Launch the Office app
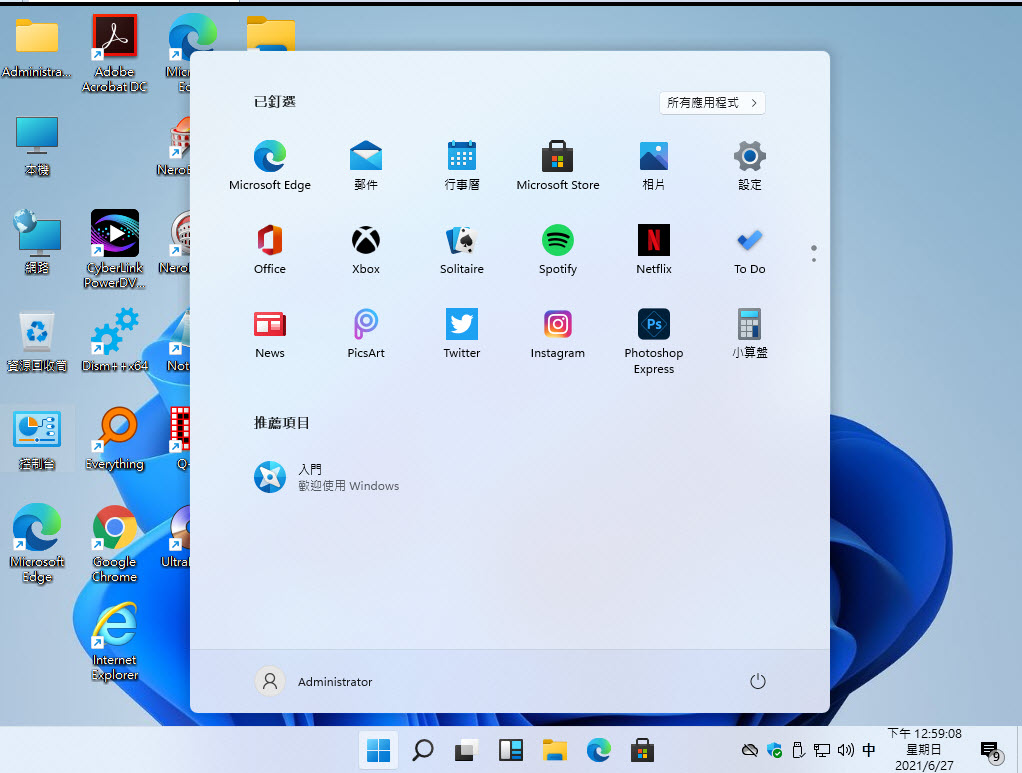This screenshot has height=773, width=1022. pos(270,249)
